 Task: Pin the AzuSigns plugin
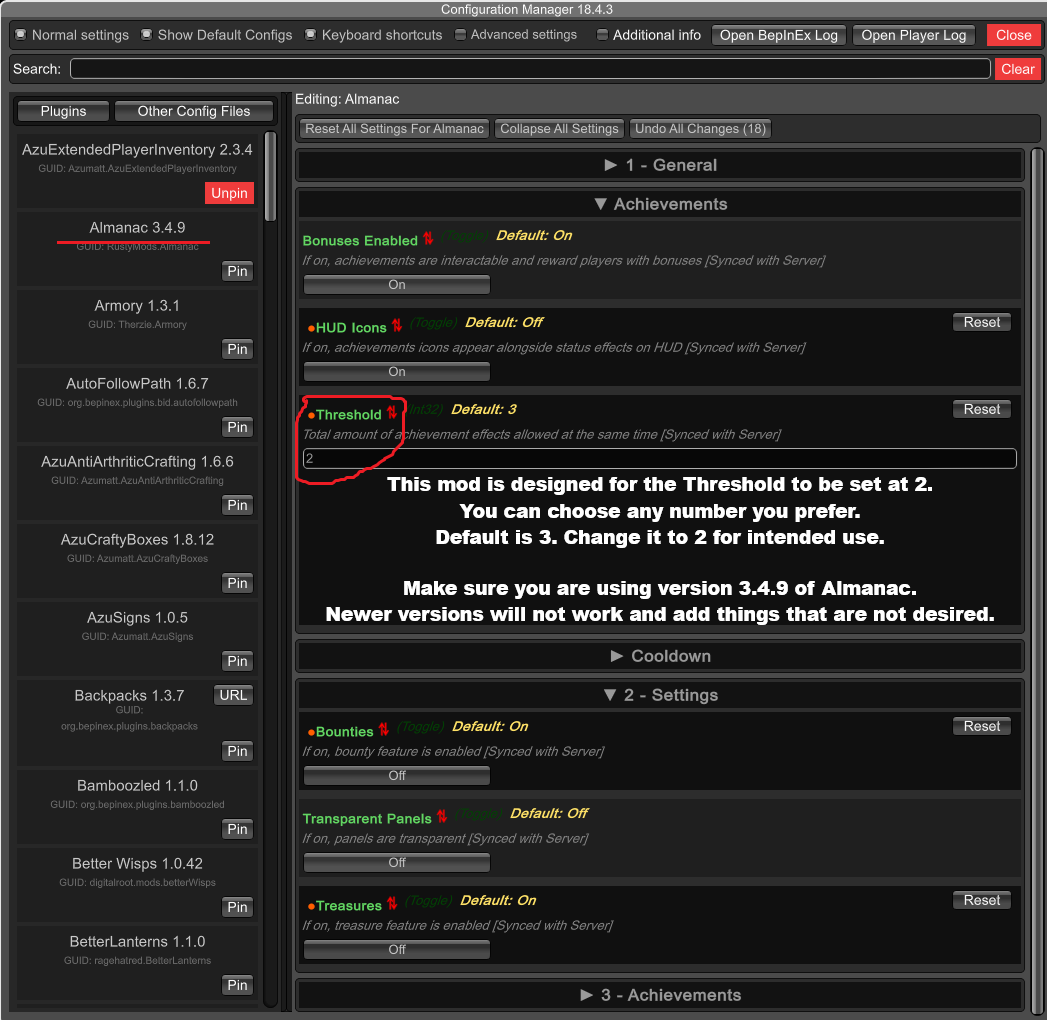237,662
